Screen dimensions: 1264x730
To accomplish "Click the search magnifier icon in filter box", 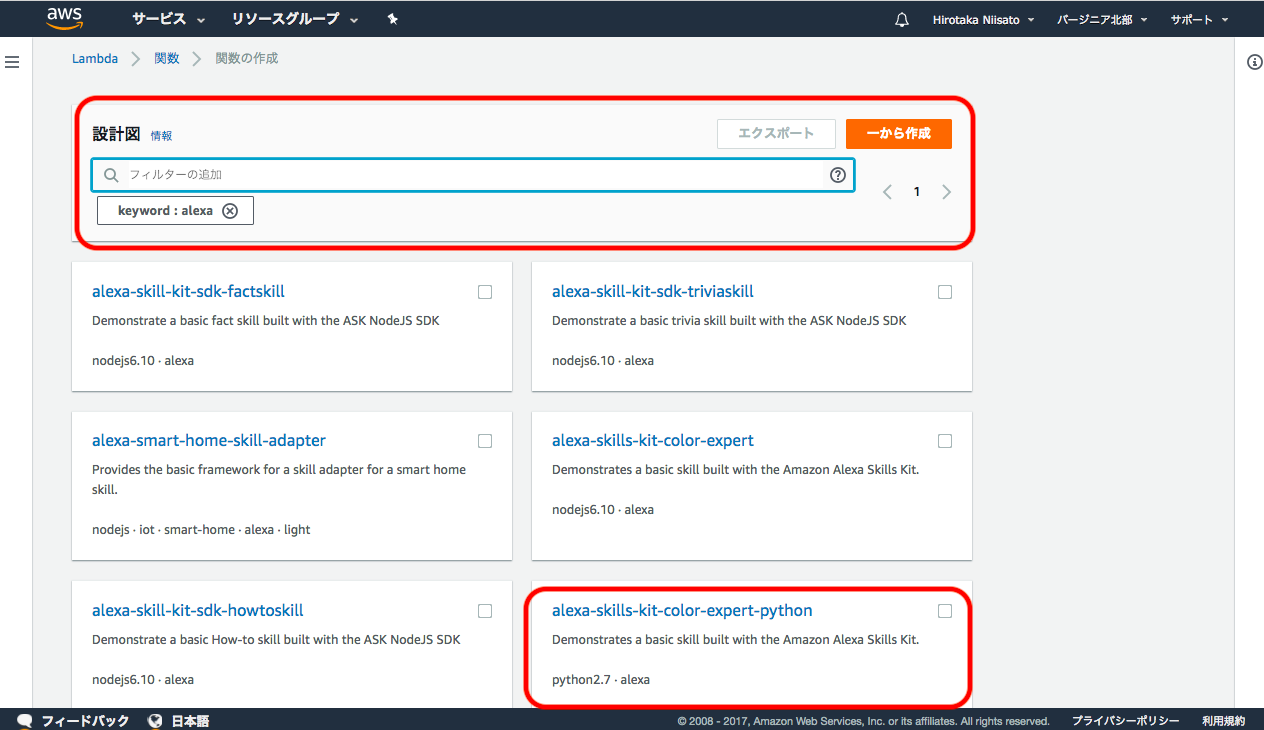I will (x=111, y=175).
